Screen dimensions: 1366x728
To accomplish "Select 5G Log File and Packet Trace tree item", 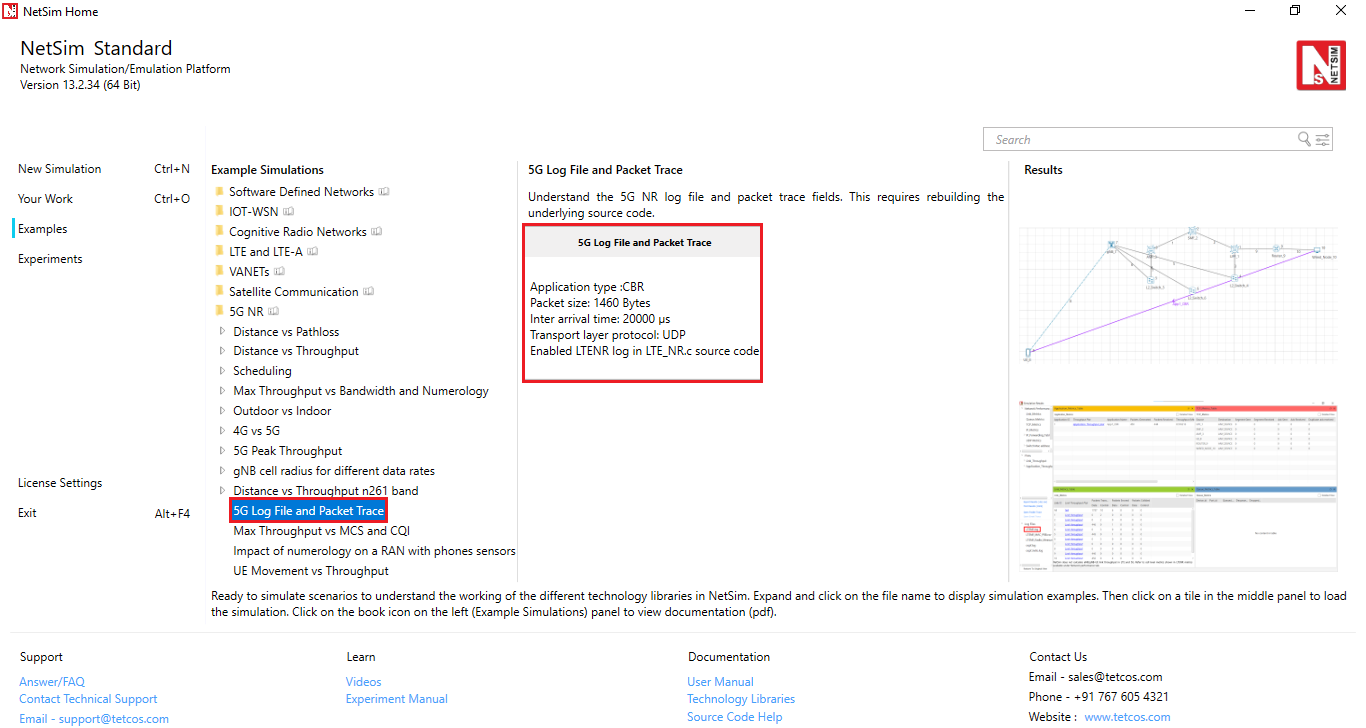I will 308,511.
